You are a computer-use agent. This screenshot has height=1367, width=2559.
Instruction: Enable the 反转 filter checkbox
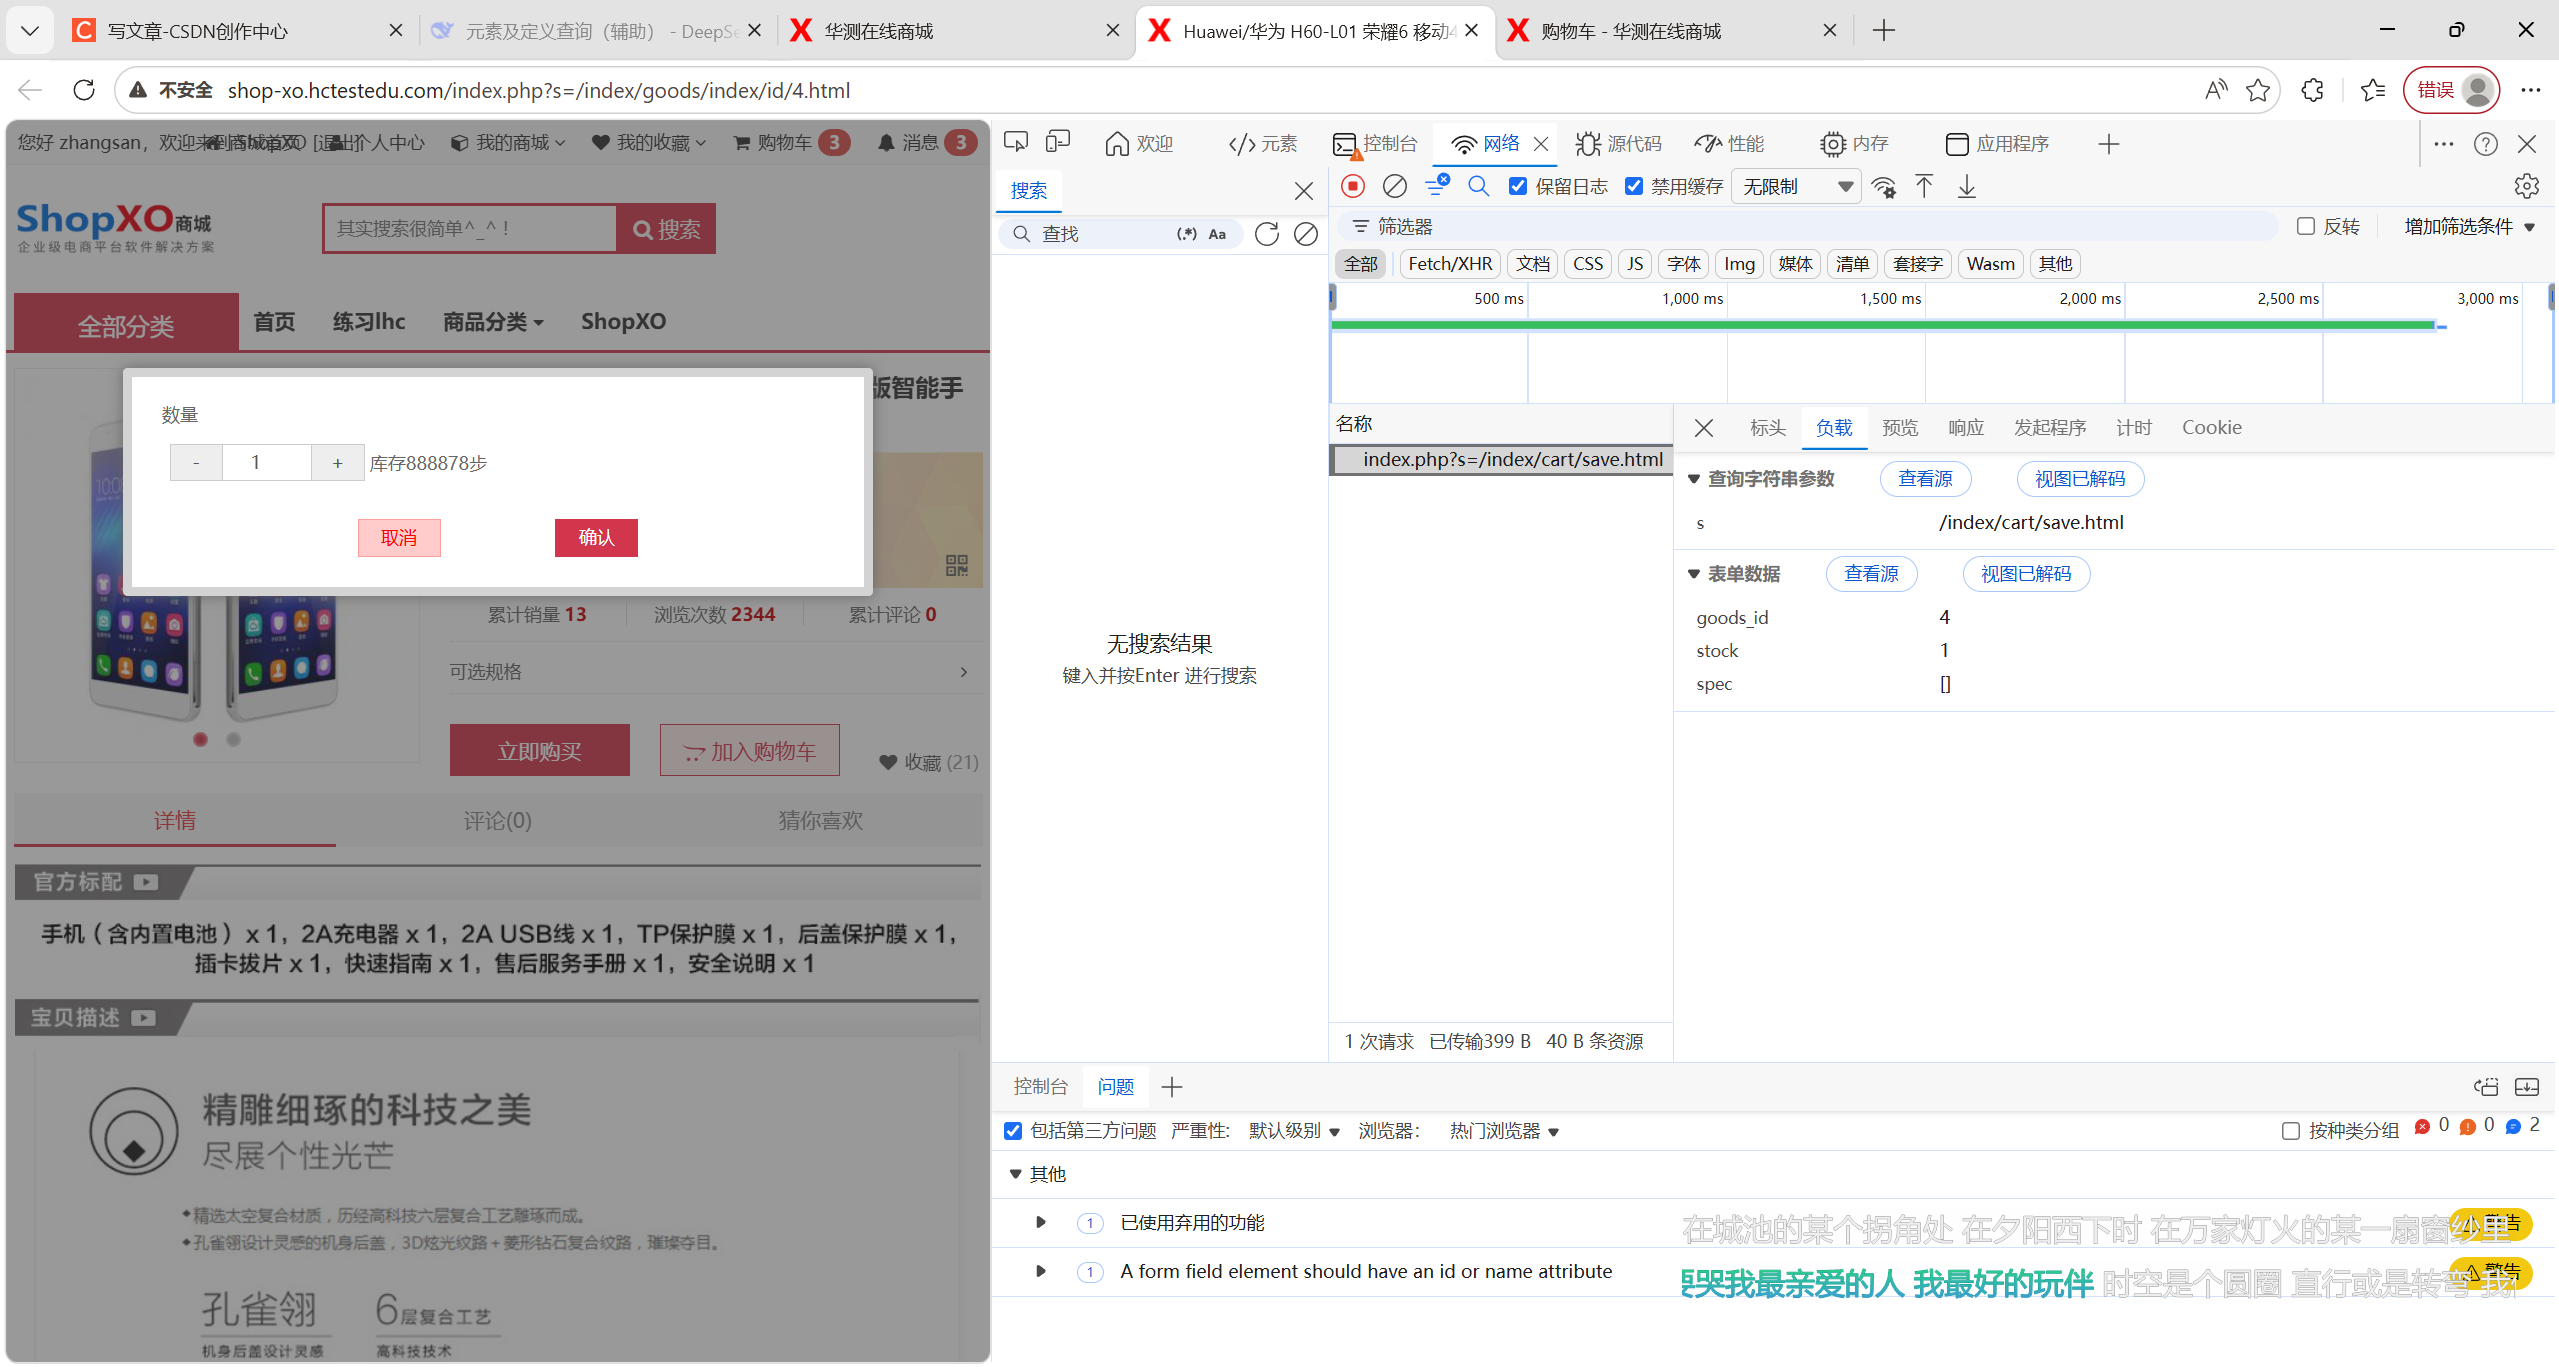coord(2306,226)
